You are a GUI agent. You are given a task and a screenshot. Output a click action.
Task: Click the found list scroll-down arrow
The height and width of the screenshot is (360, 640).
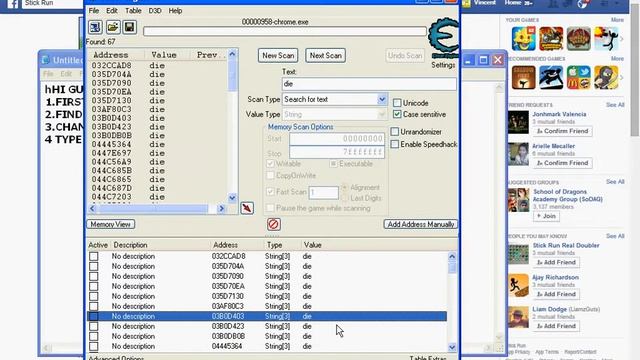232,198
